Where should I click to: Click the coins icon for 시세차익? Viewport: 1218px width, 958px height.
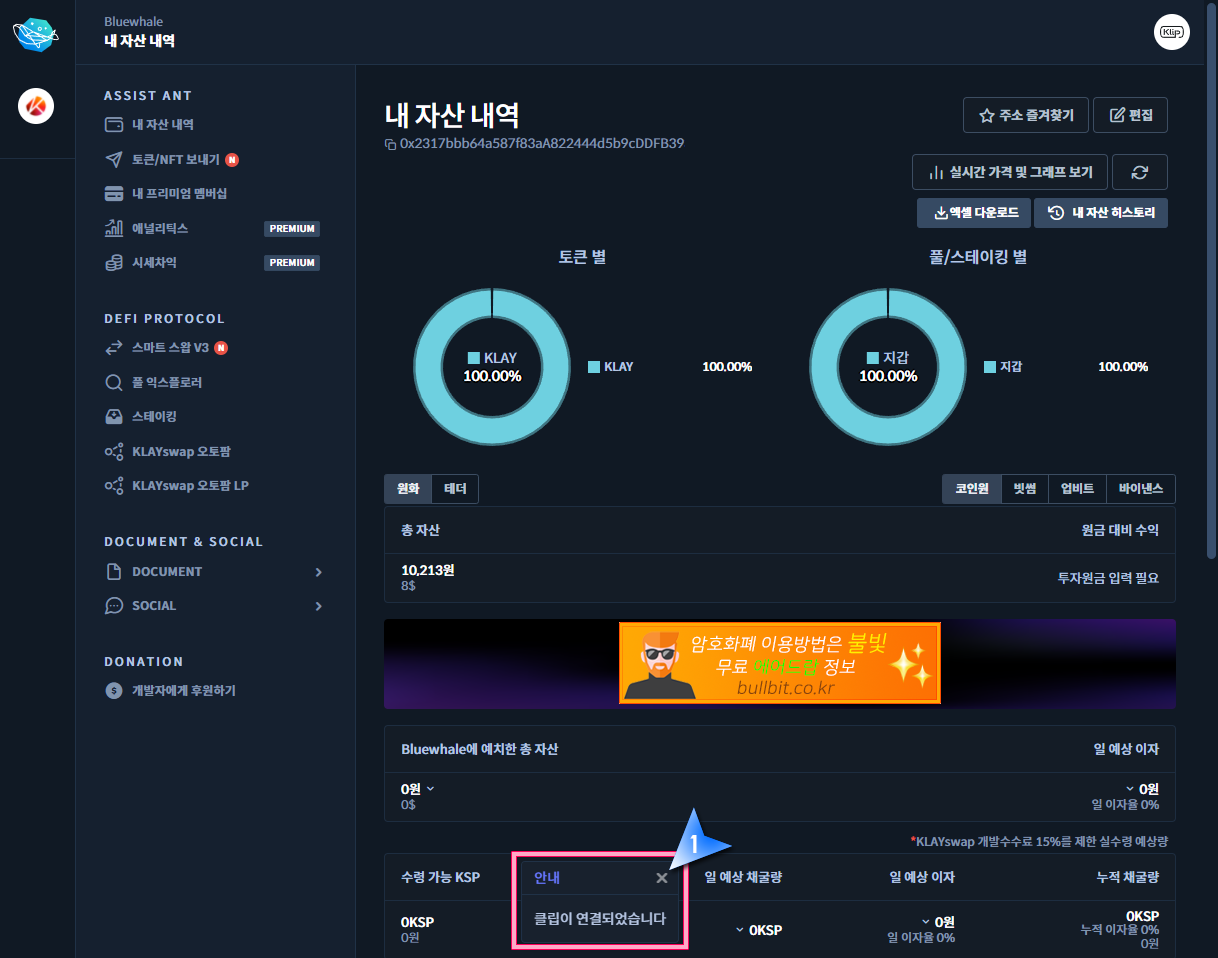coord(114,262)
